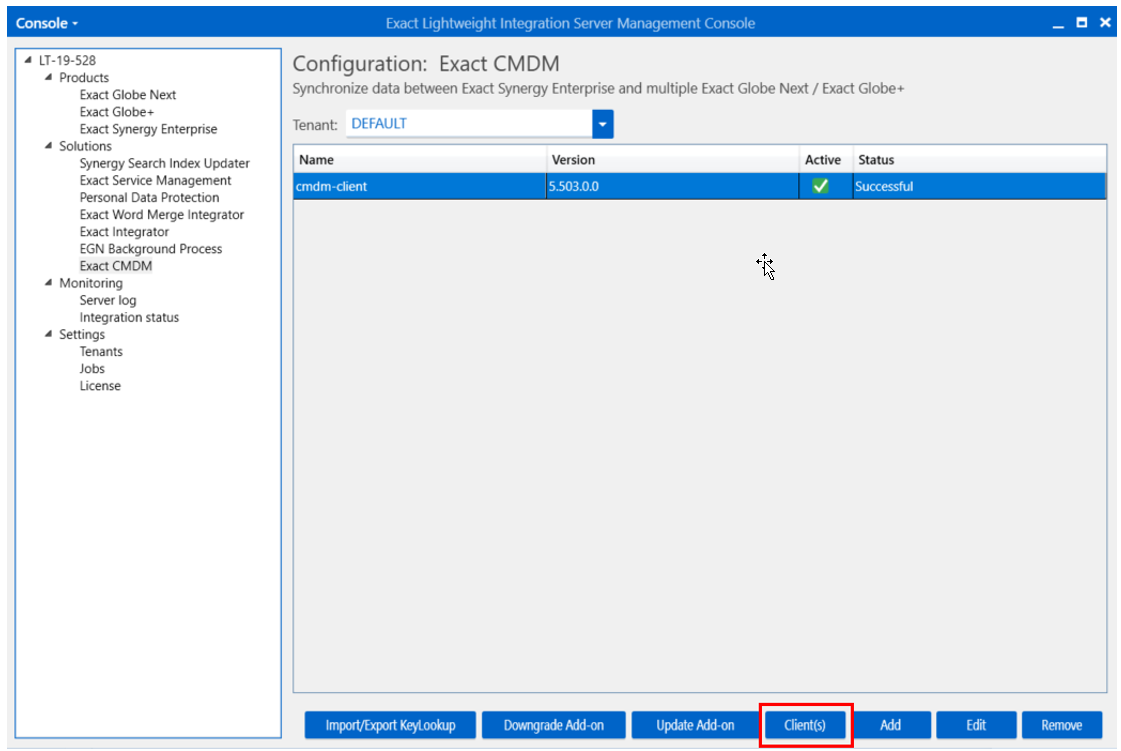The width and height of the screenshot is (1121, 751).
Task: Open EGN Background Process solution
Action: point(150,249)
